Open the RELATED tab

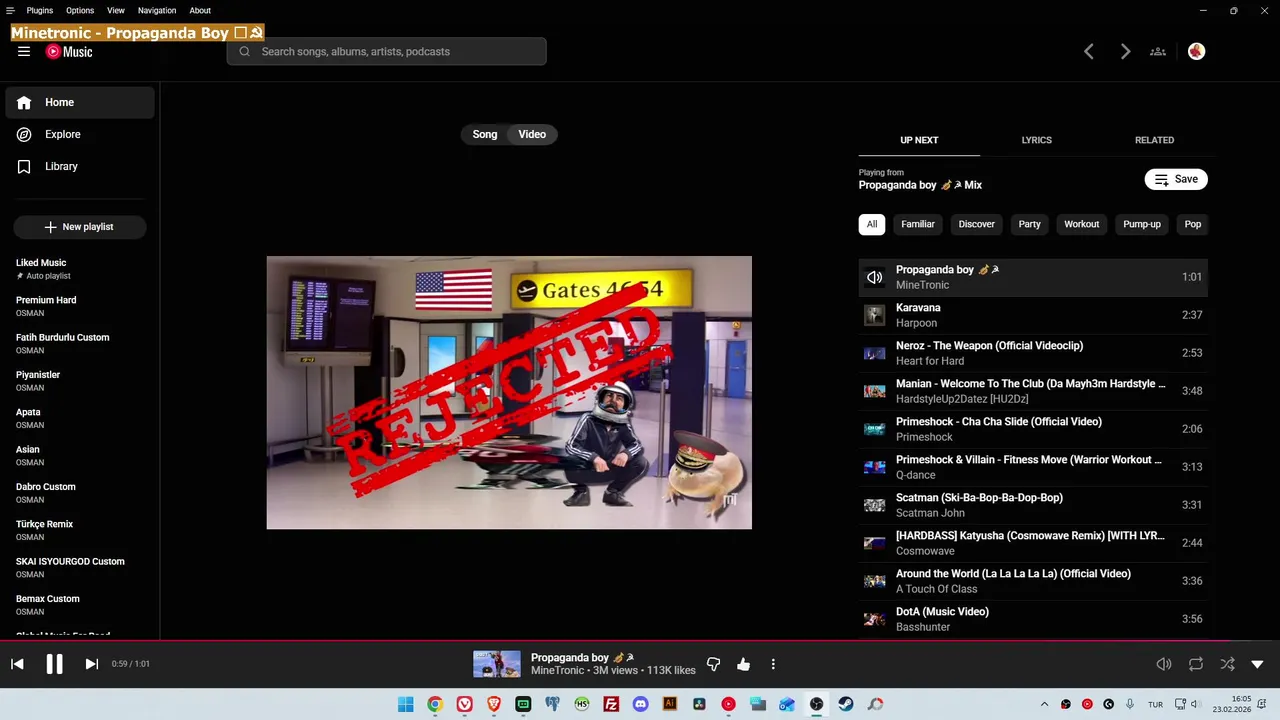click(x=1154, y=140)
